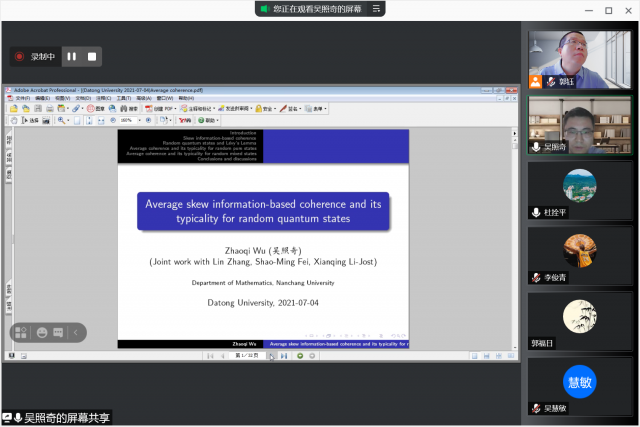Click the 录制中 recording indicator

click(x=34, y=57)
